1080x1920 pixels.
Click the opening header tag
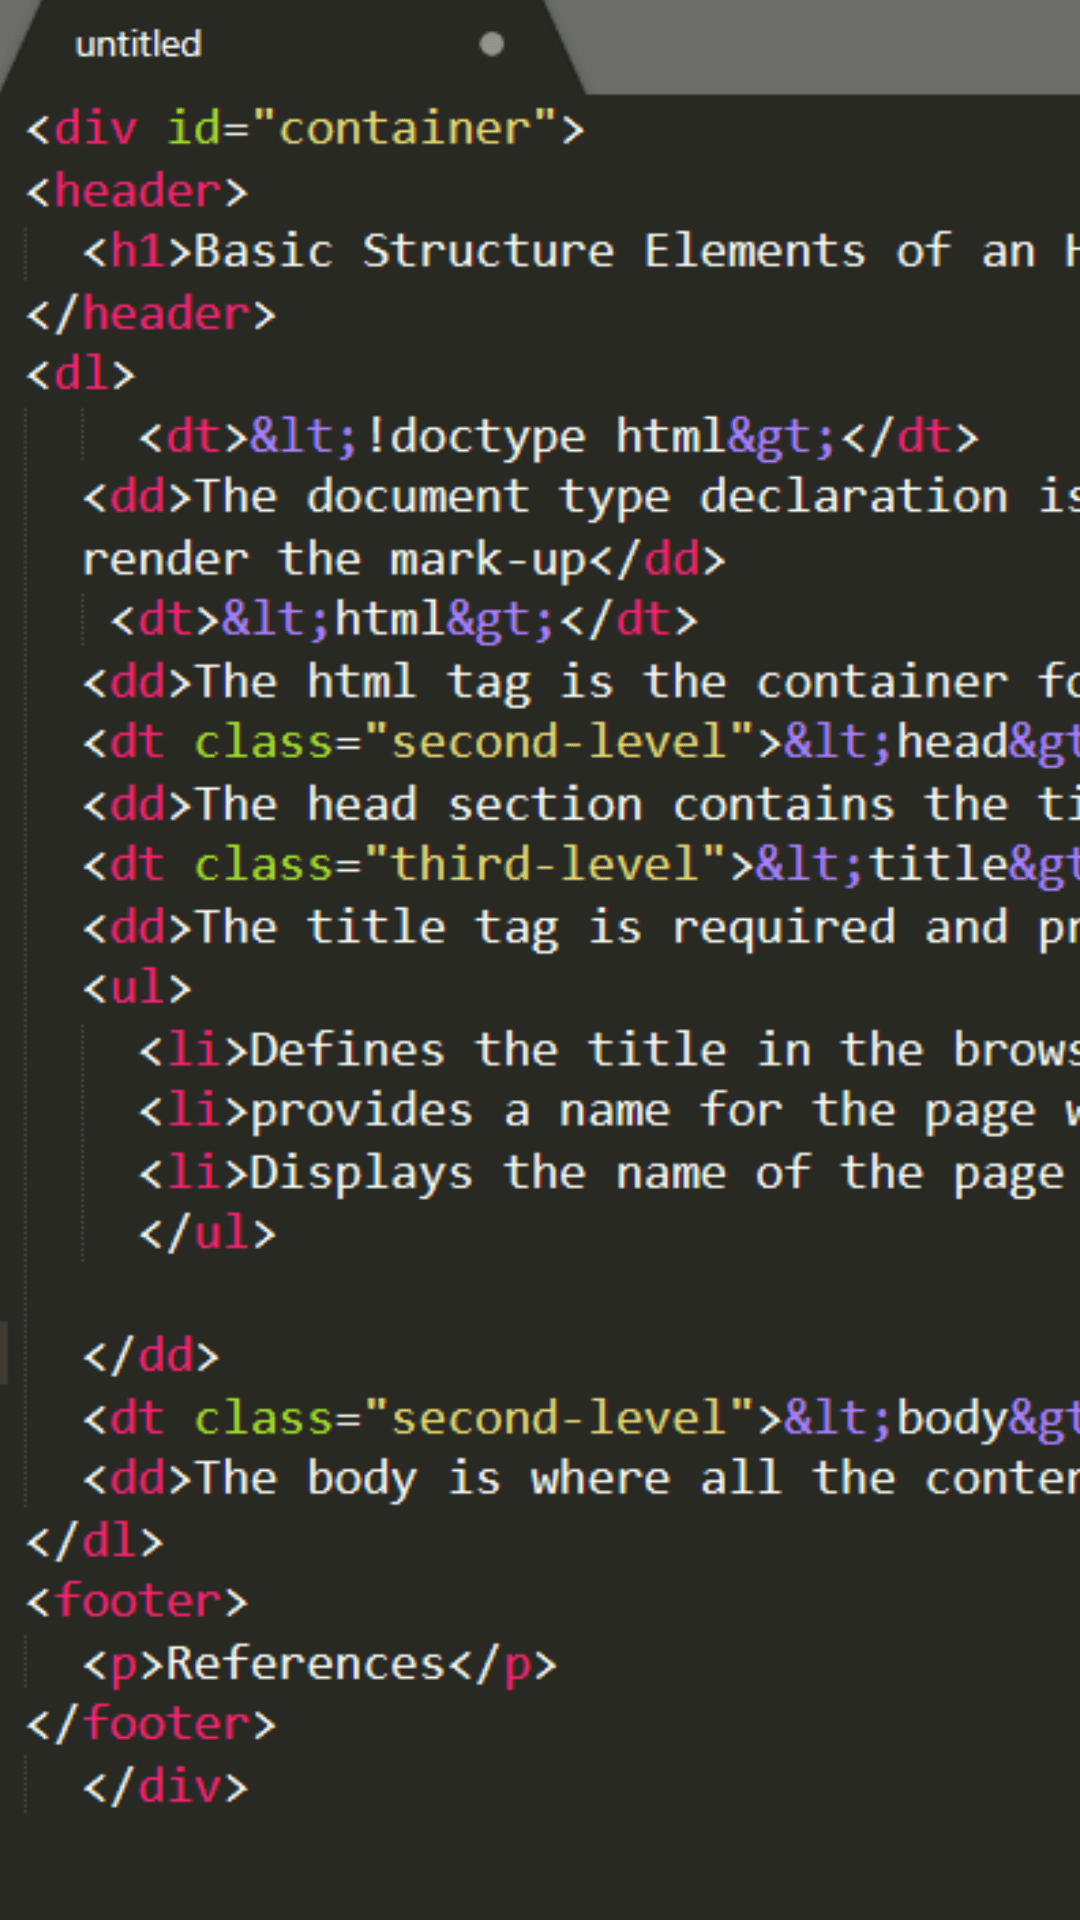click(x=137, y=191)
